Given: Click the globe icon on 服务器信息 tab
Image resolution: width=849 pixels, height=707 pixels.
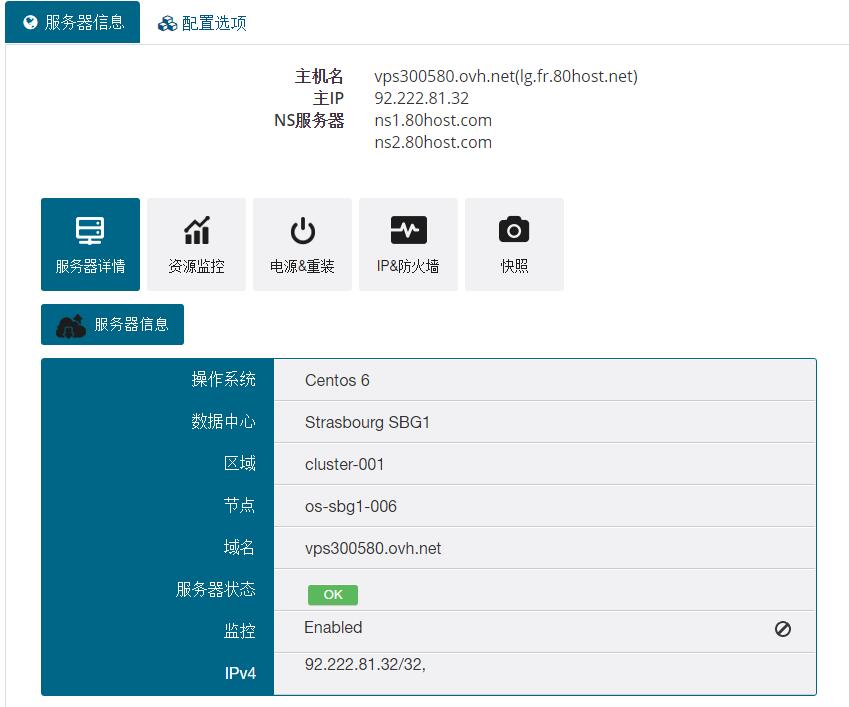Looking at the screenshot, I should [x=31, y=22].
